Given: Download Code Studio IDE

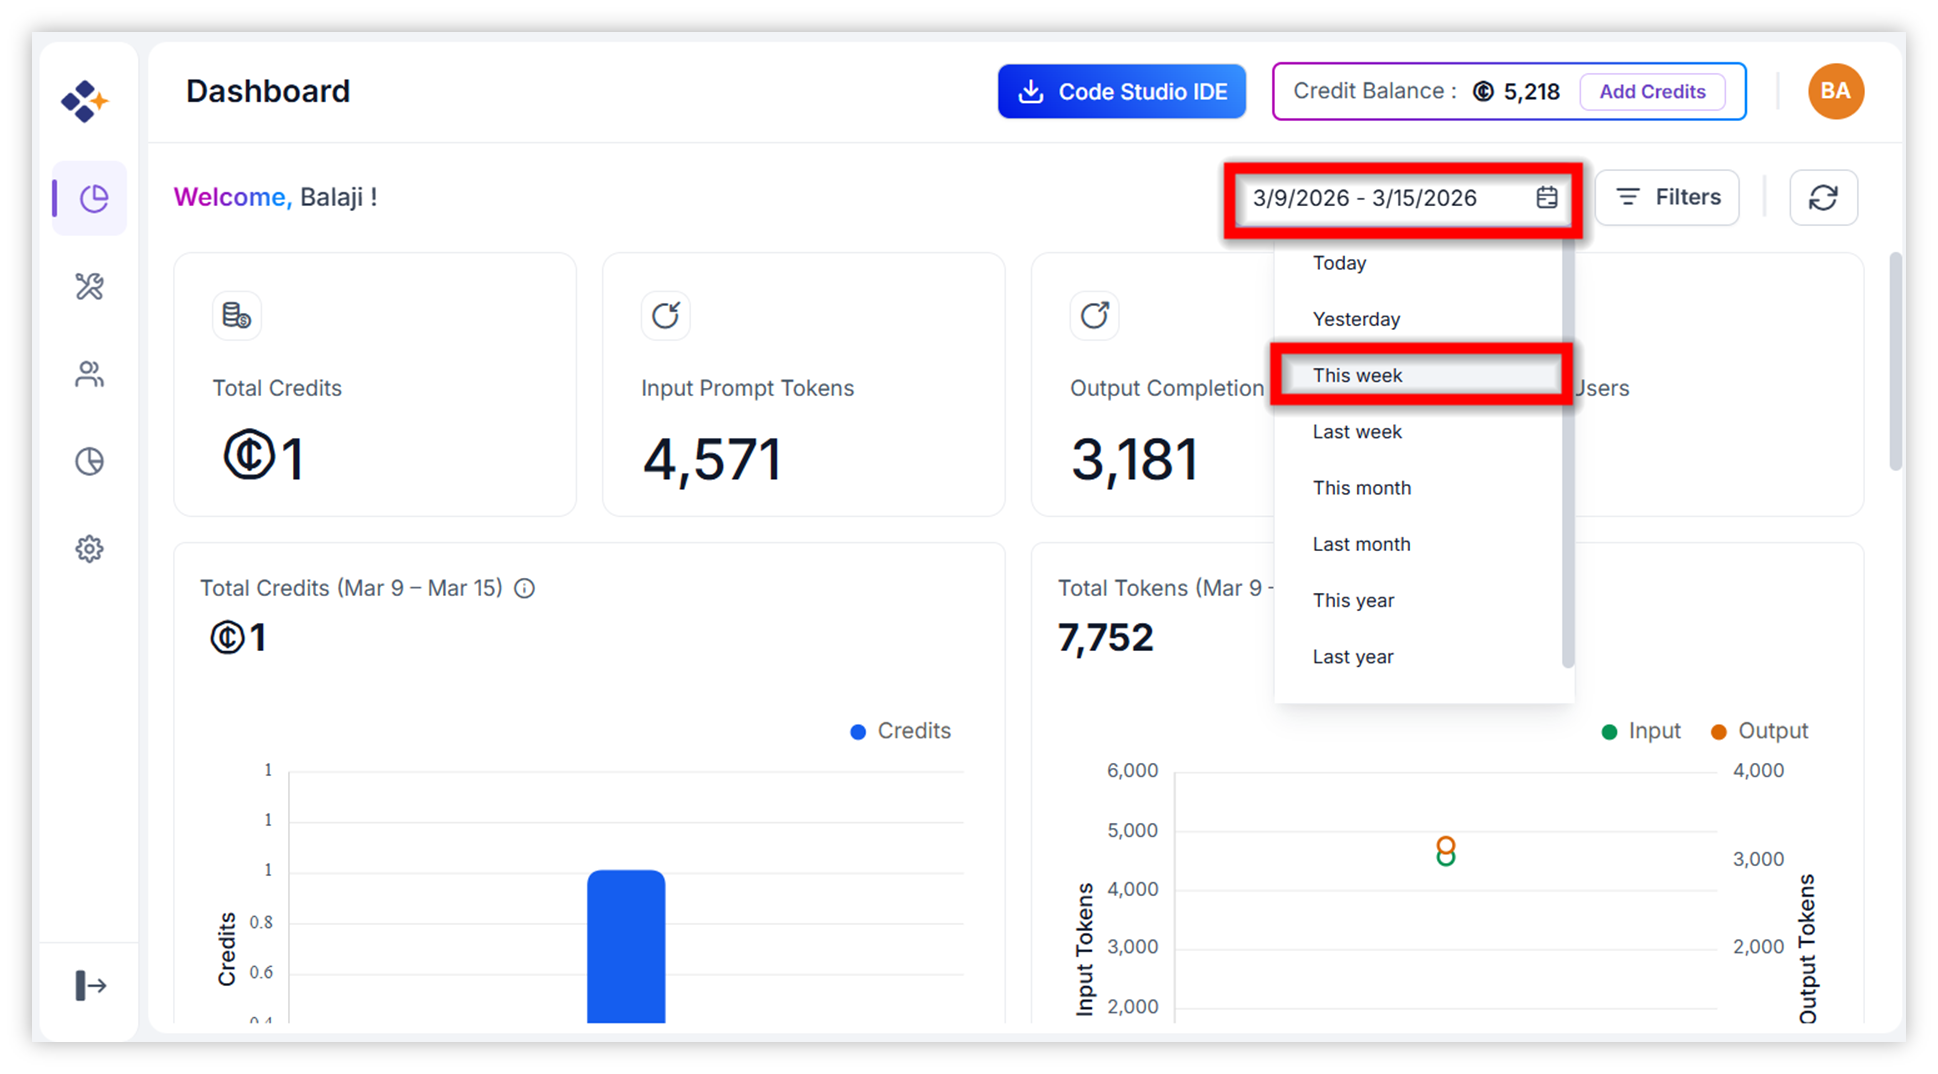Looking at the screenshot, I should [1121, 92].
